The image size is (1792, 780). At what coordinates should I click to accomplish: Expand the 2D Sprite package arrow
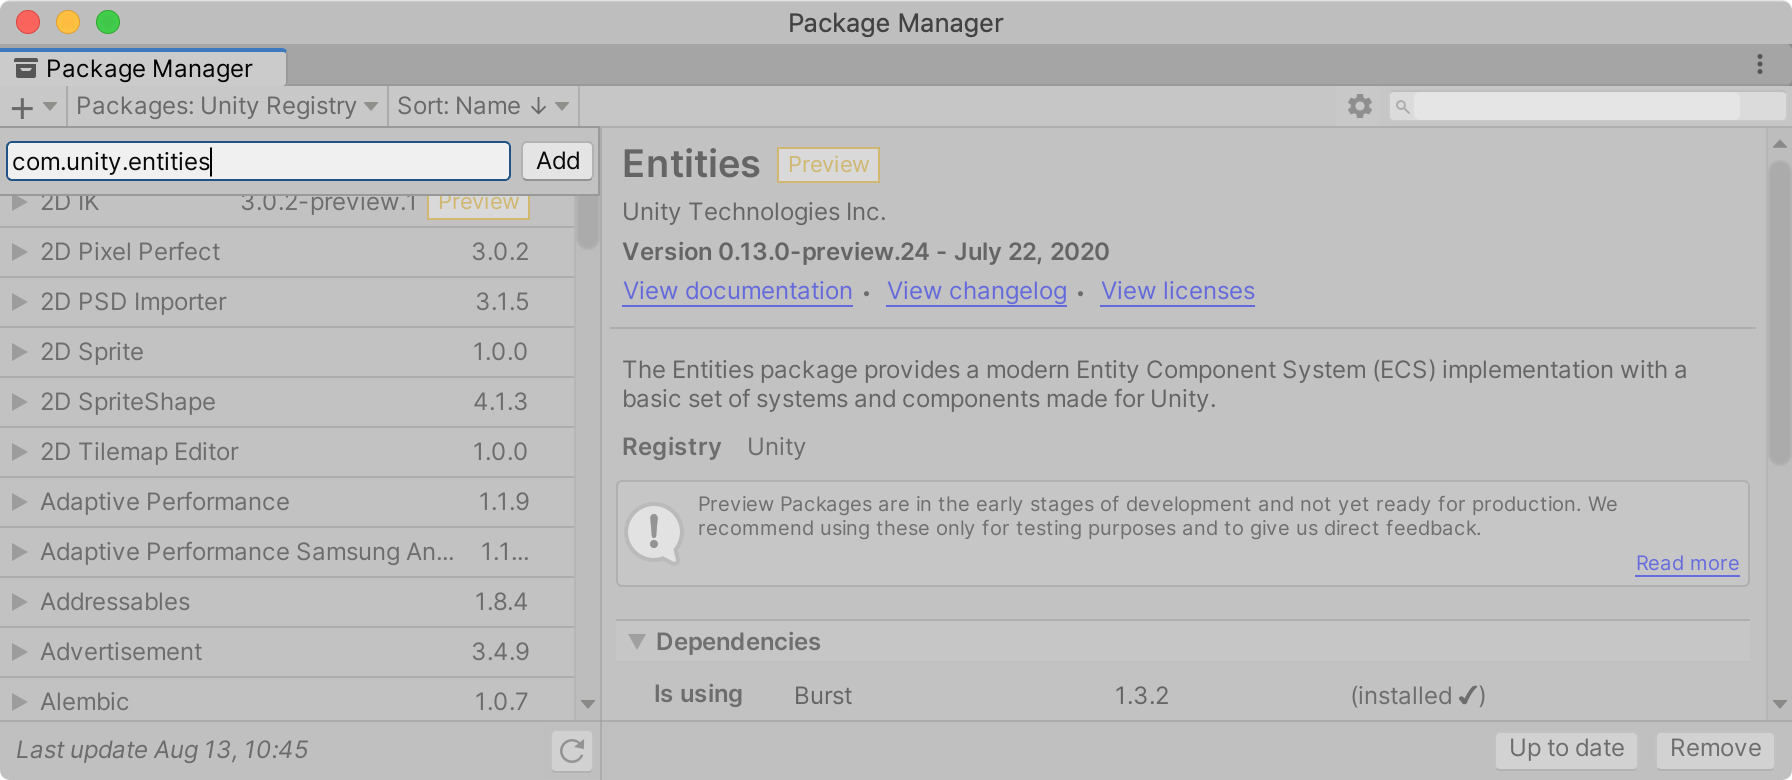[19, 352]
